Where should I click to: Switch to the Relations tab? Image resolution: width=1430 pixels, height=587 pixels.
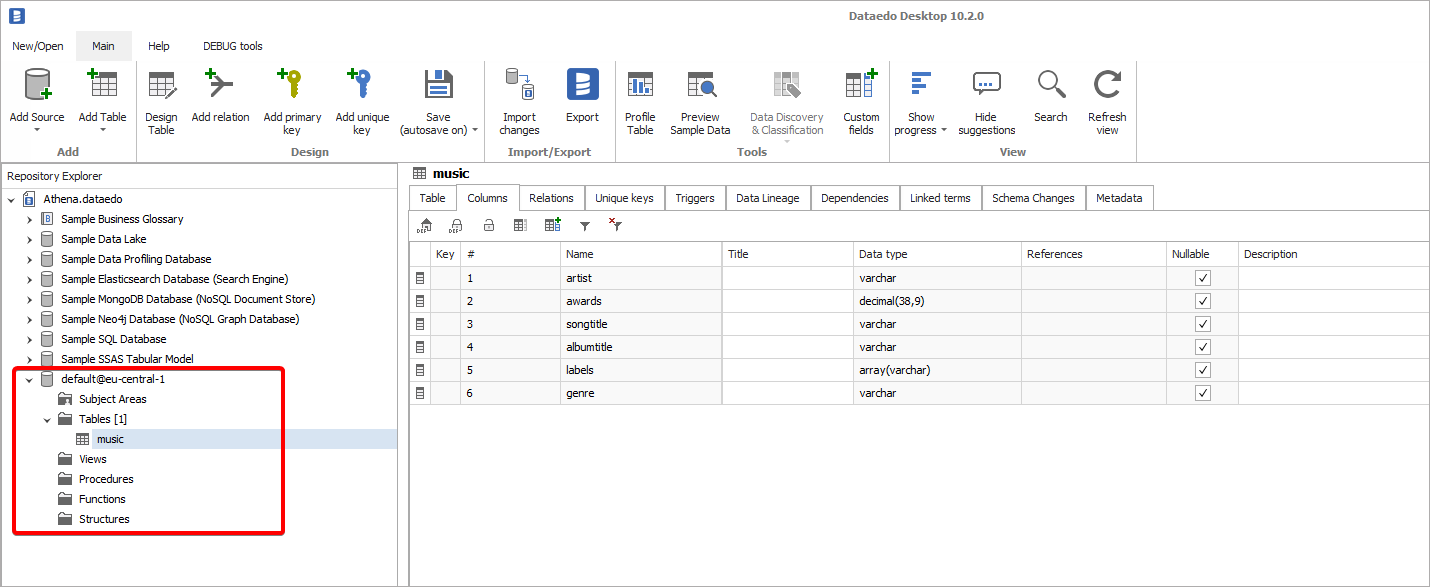click(x=551, y=197)
